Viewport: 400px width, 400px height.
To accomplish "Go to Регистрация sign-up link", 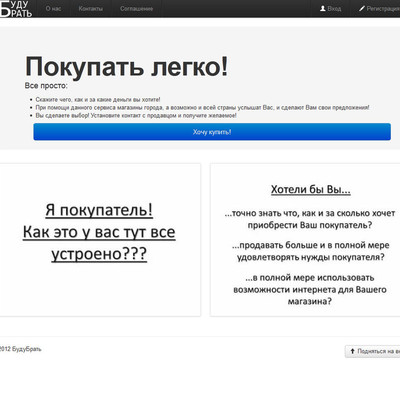I will point(383,9).
